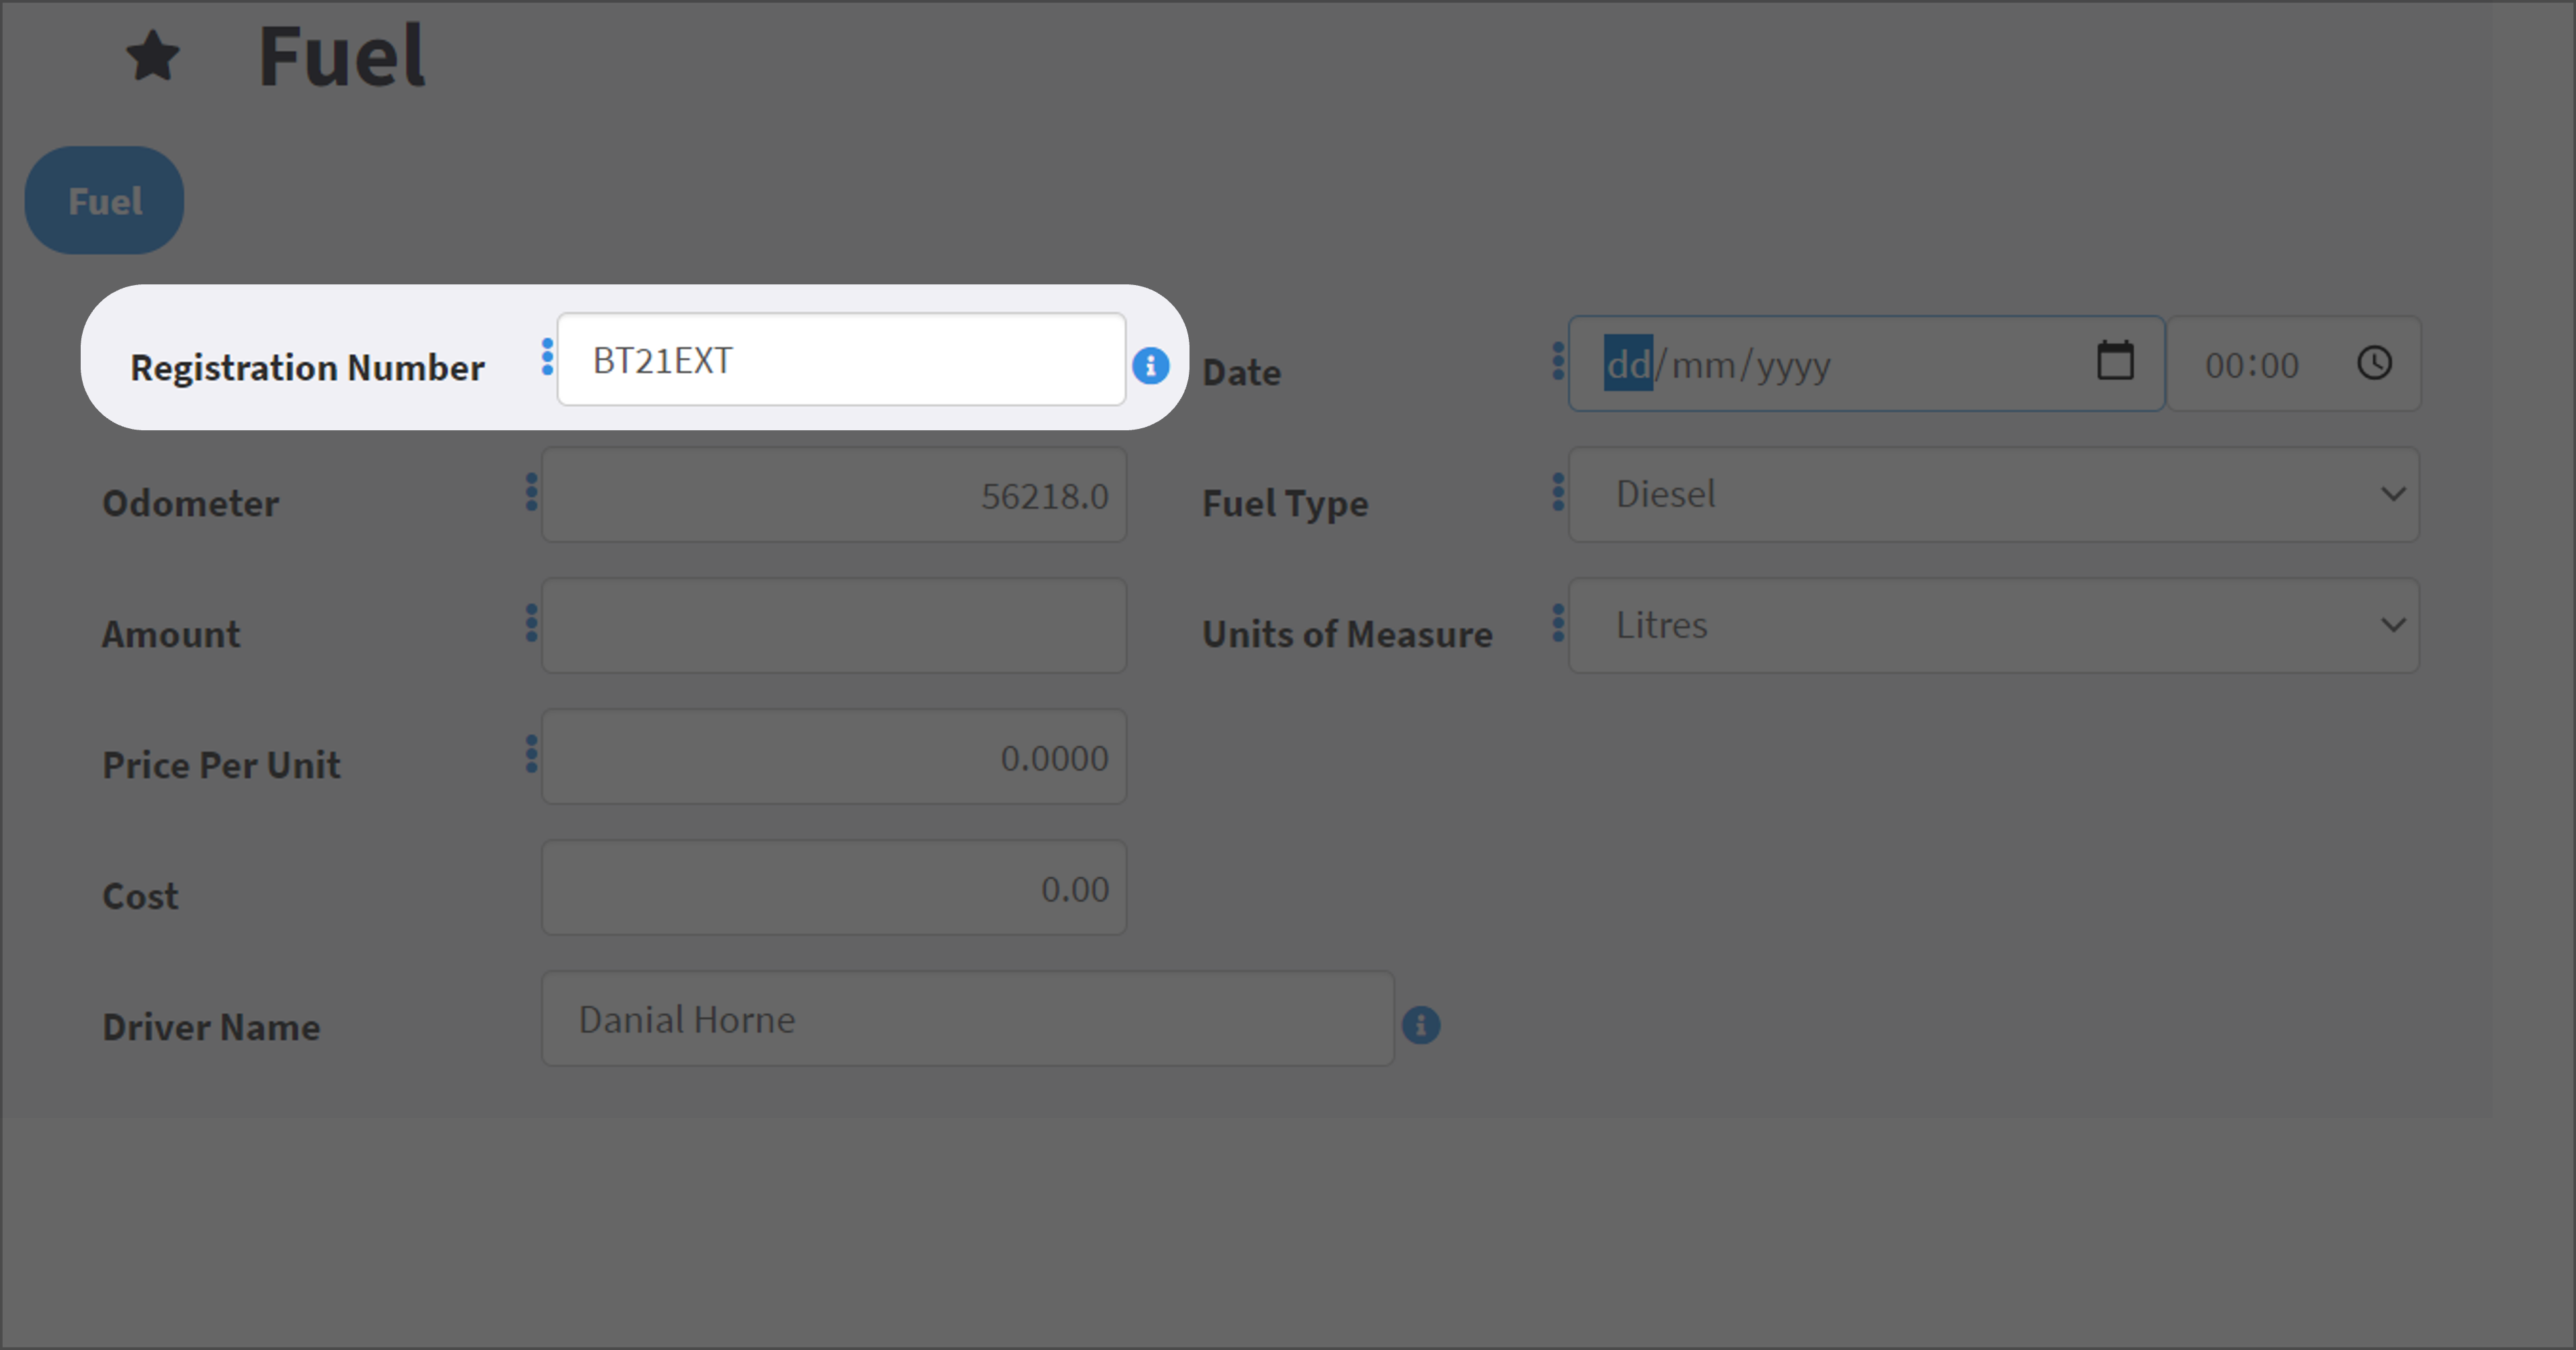Click the info icon next to Registration Number
This screenshot has width=2576, height=1350.
pos(1151,366)
